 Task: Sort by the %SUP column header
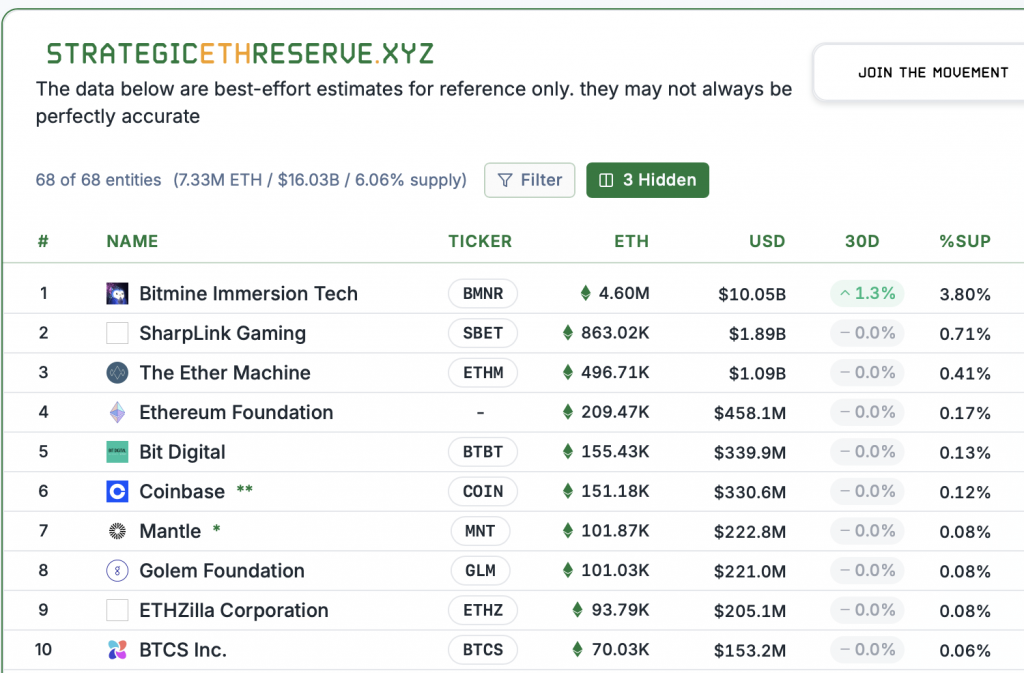pos(964,241)
